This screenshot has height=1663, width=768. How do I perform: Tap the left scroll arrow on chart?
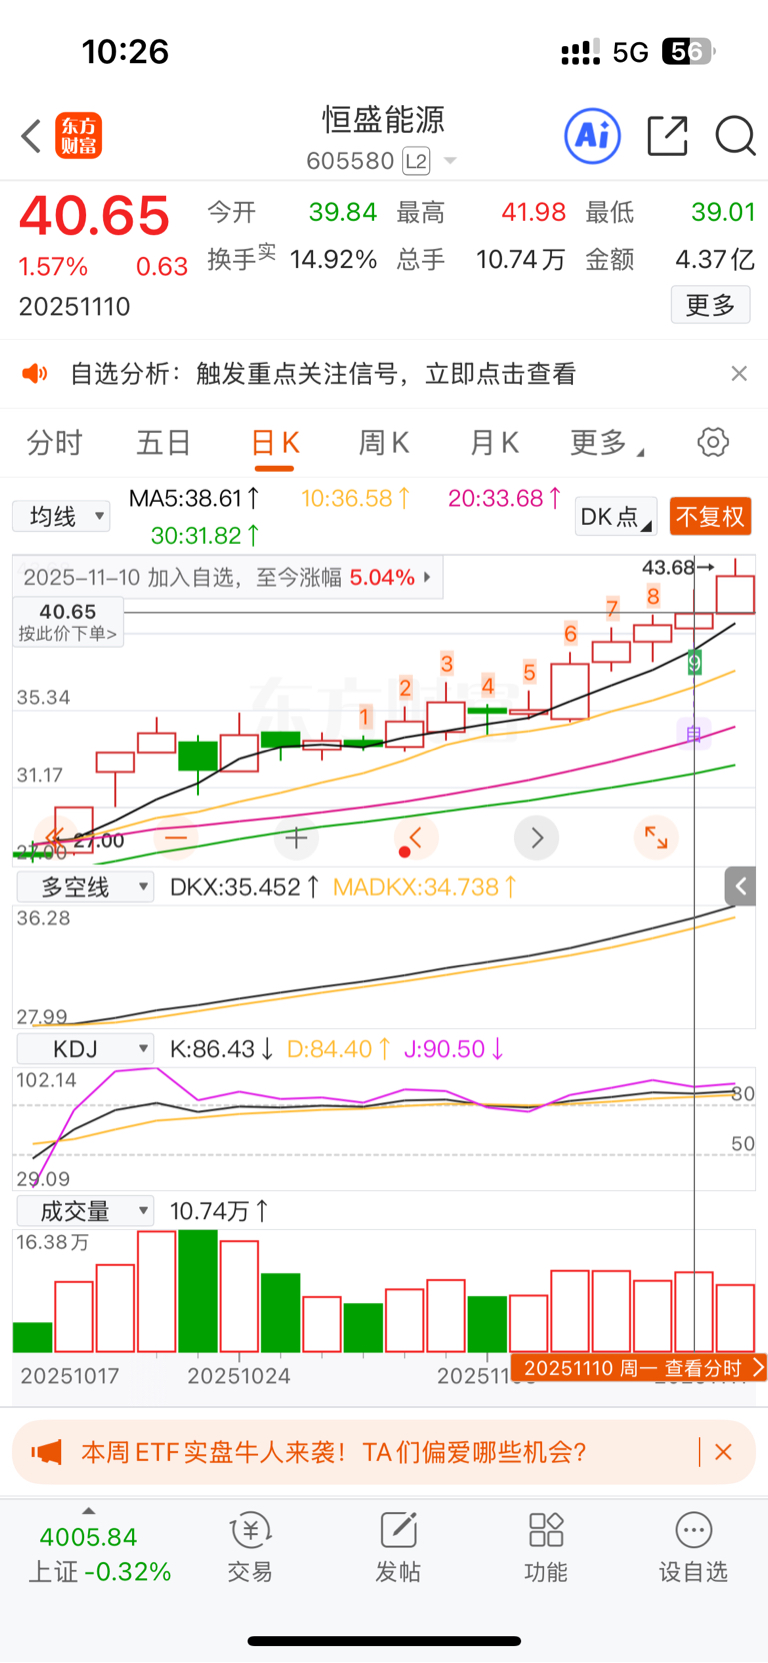tap(55, 837)
